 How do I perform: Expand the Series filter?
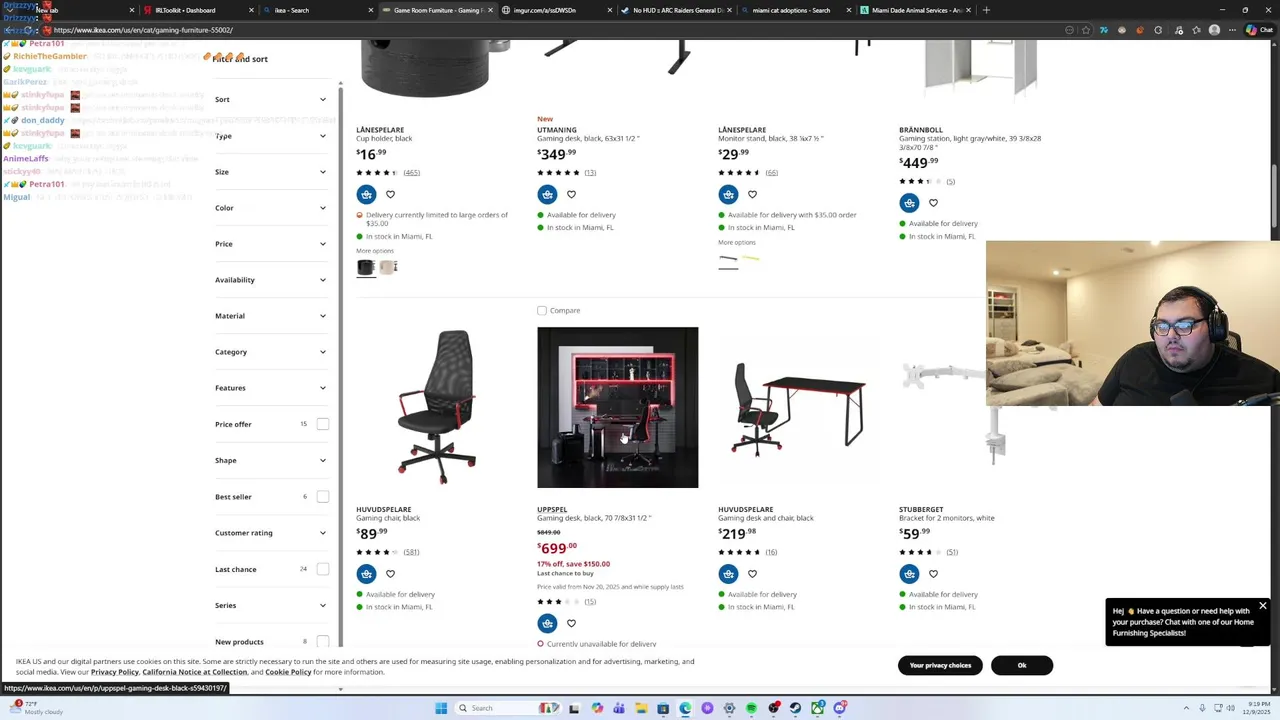coord(271,605)
